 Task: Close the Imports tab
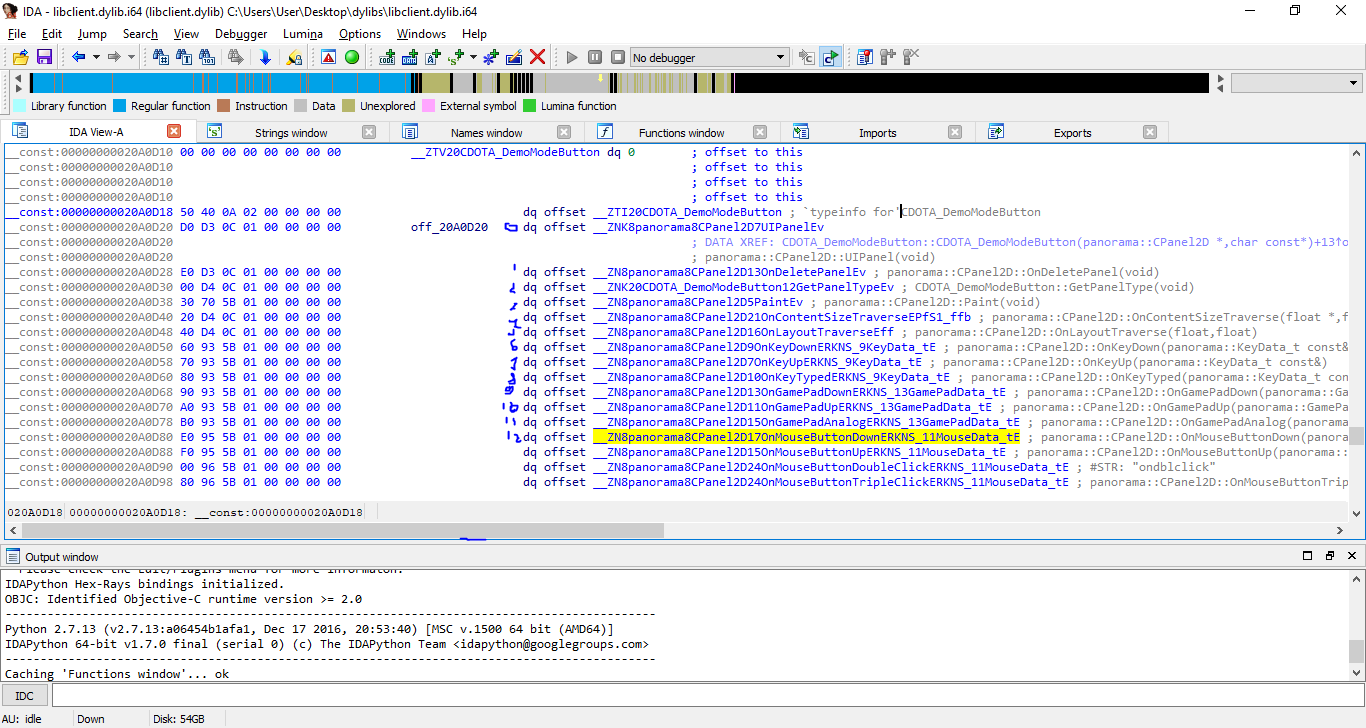(x=955, y=132)
